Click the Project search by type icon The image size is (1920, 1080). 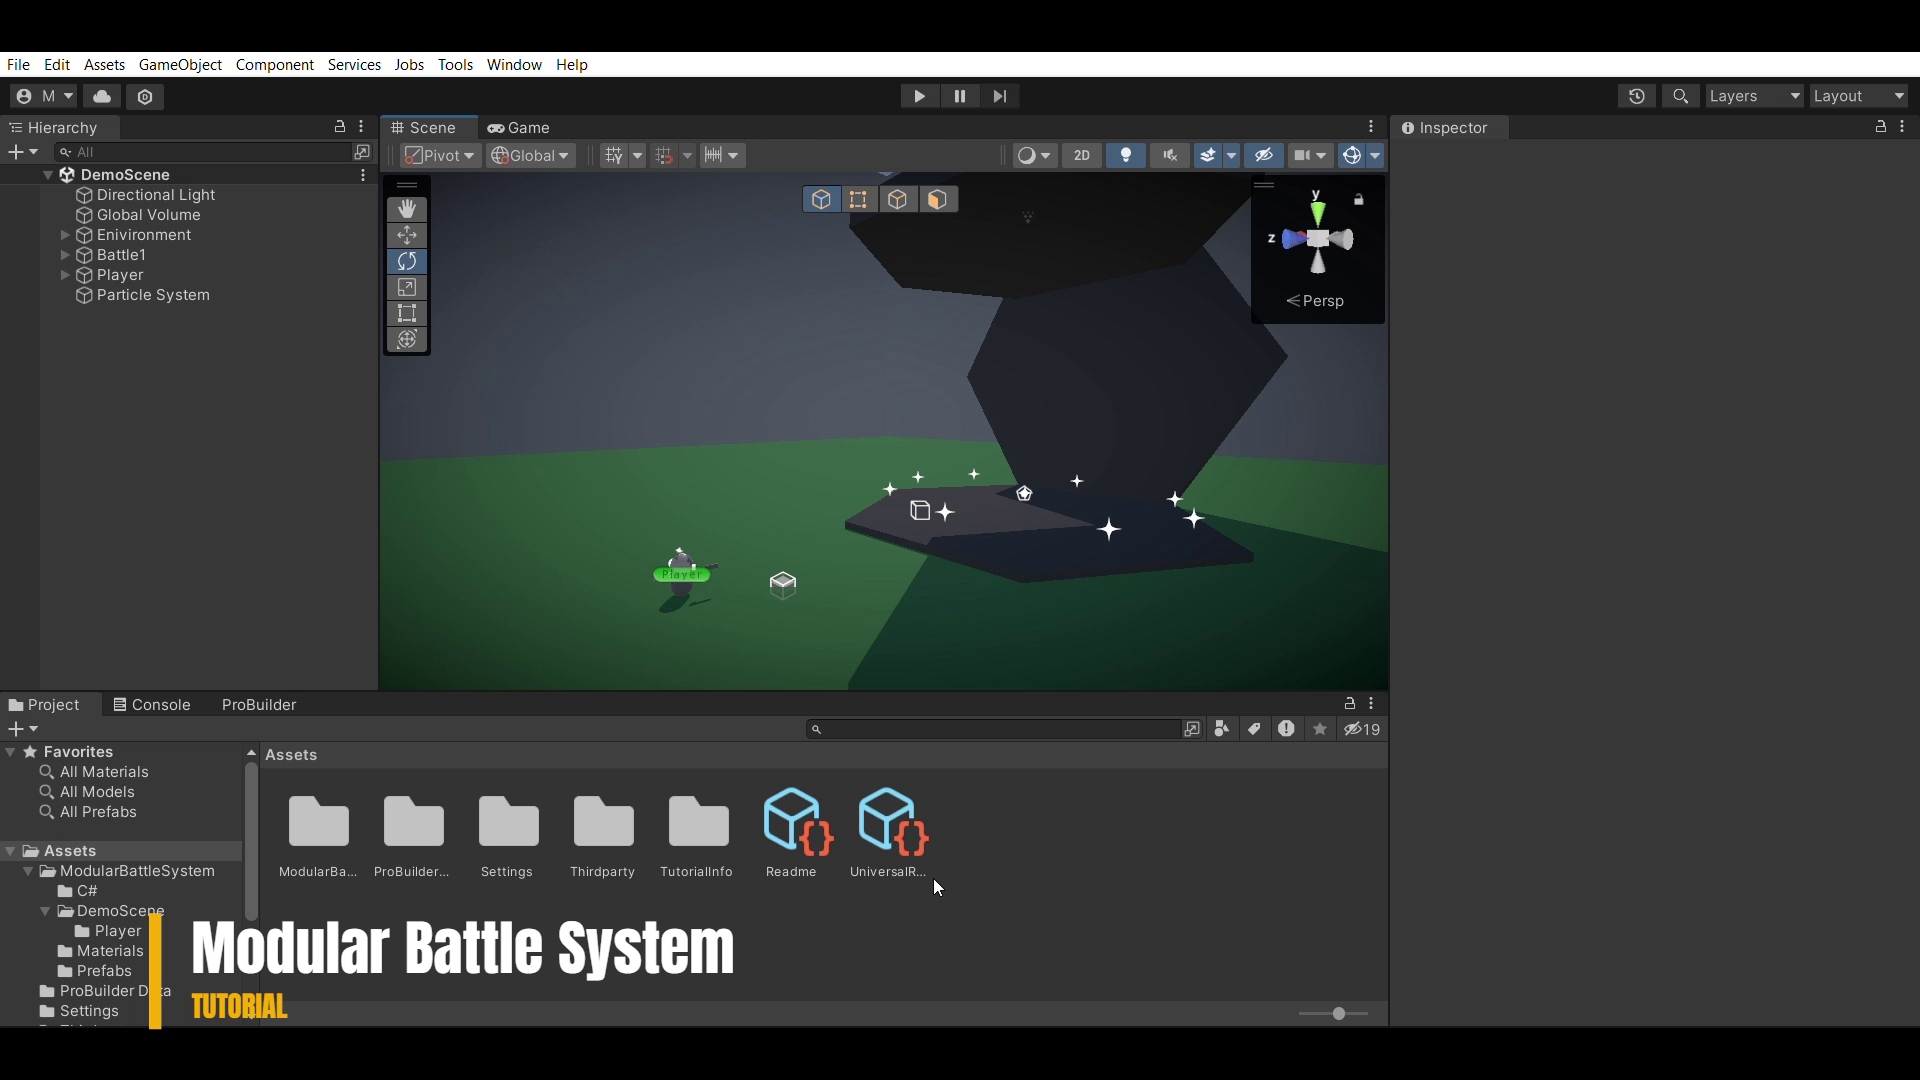(1221, 729)
